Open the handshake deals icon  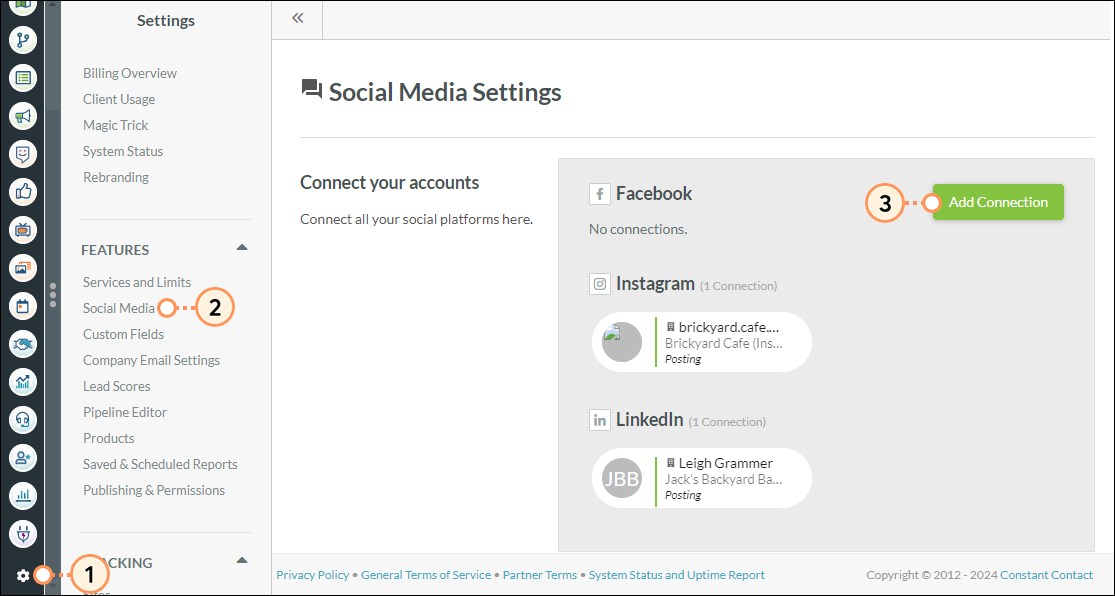23,344
